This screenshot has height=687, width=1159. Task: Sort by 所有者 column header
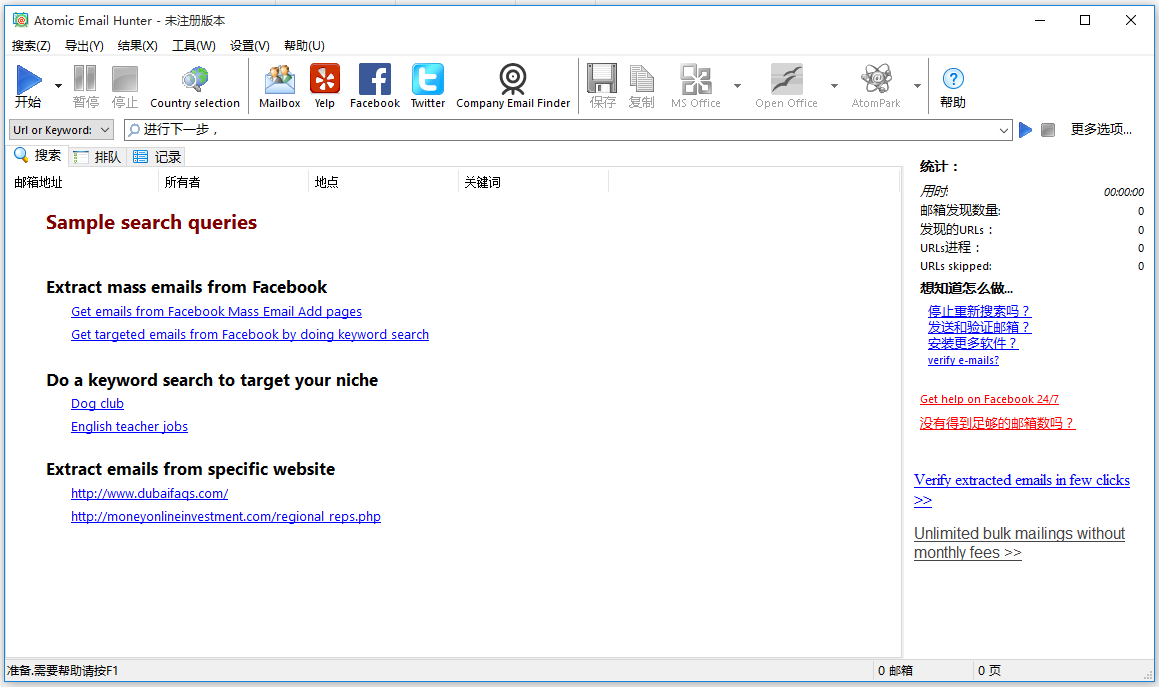[x=234, y=182]
